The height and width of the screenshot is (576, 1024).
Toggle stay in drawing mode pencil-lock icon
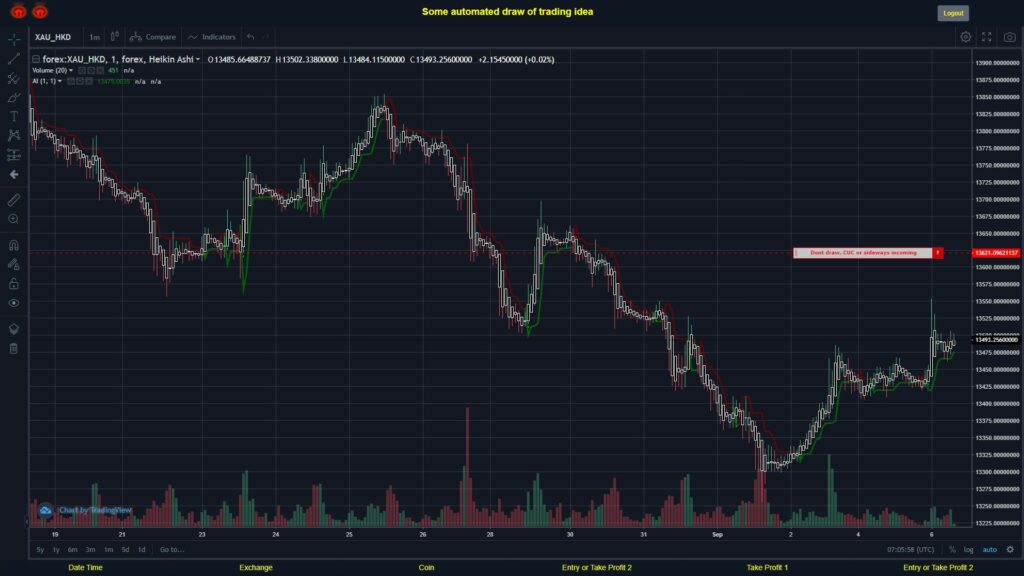coord(14,264)
